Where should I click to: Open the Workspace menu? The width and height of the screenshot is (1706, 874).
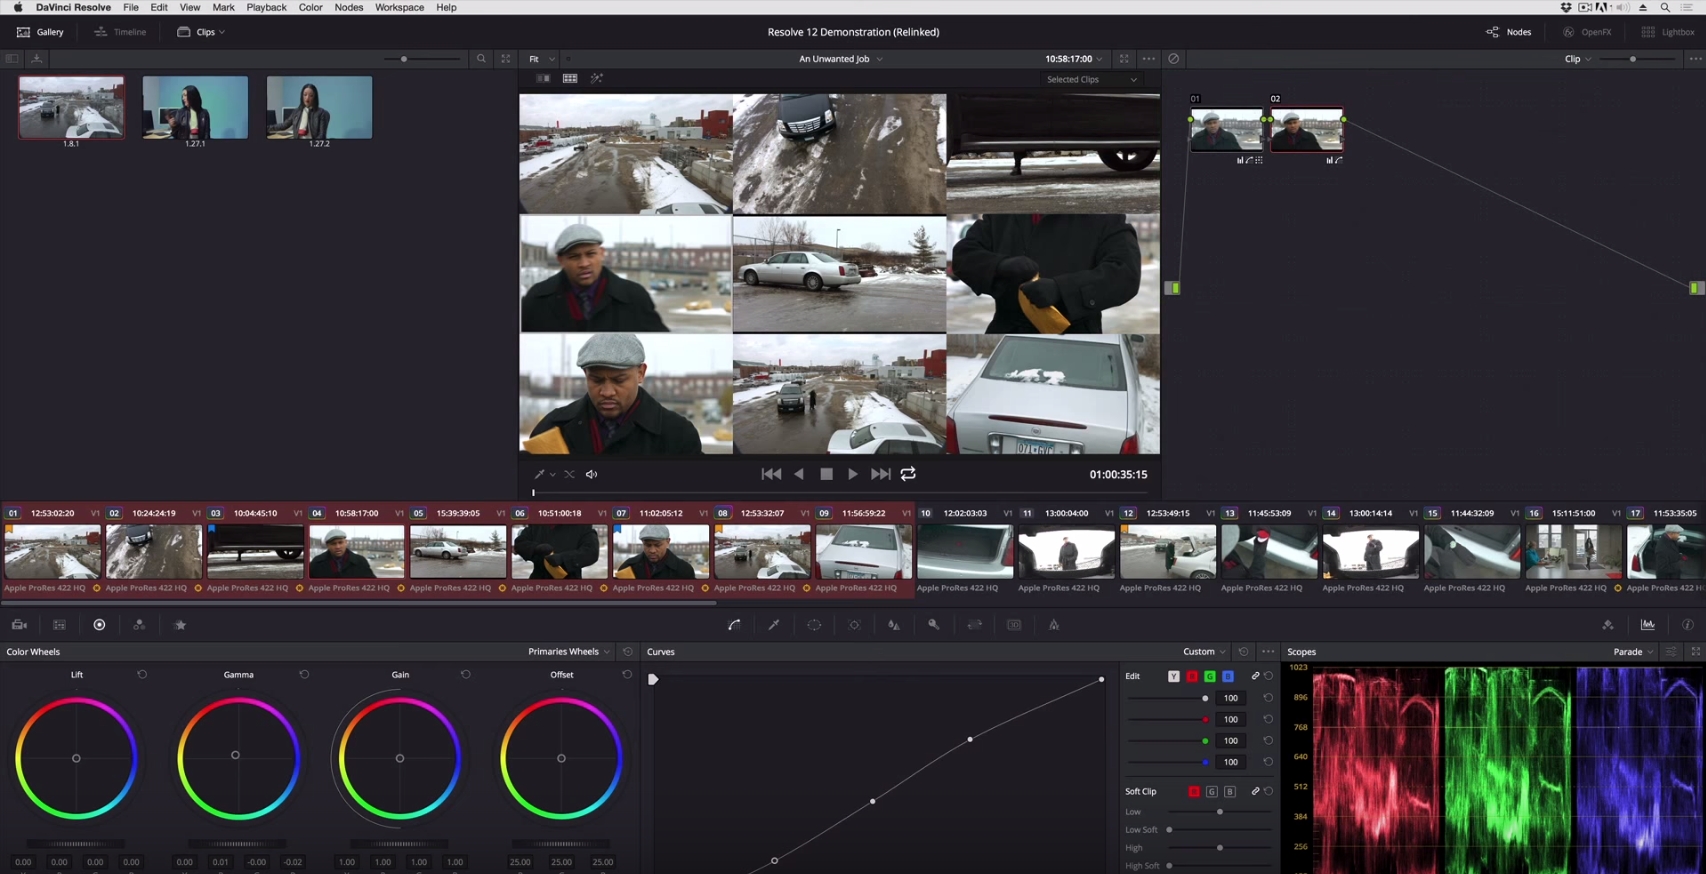pos(399,7)
